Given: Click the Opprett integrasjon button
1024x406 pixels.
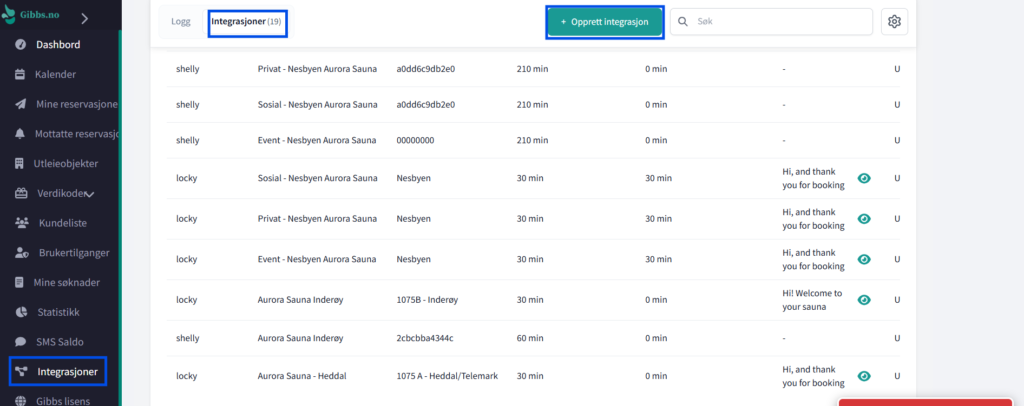Looking at the screenshot, I should [x=605, y=22].
